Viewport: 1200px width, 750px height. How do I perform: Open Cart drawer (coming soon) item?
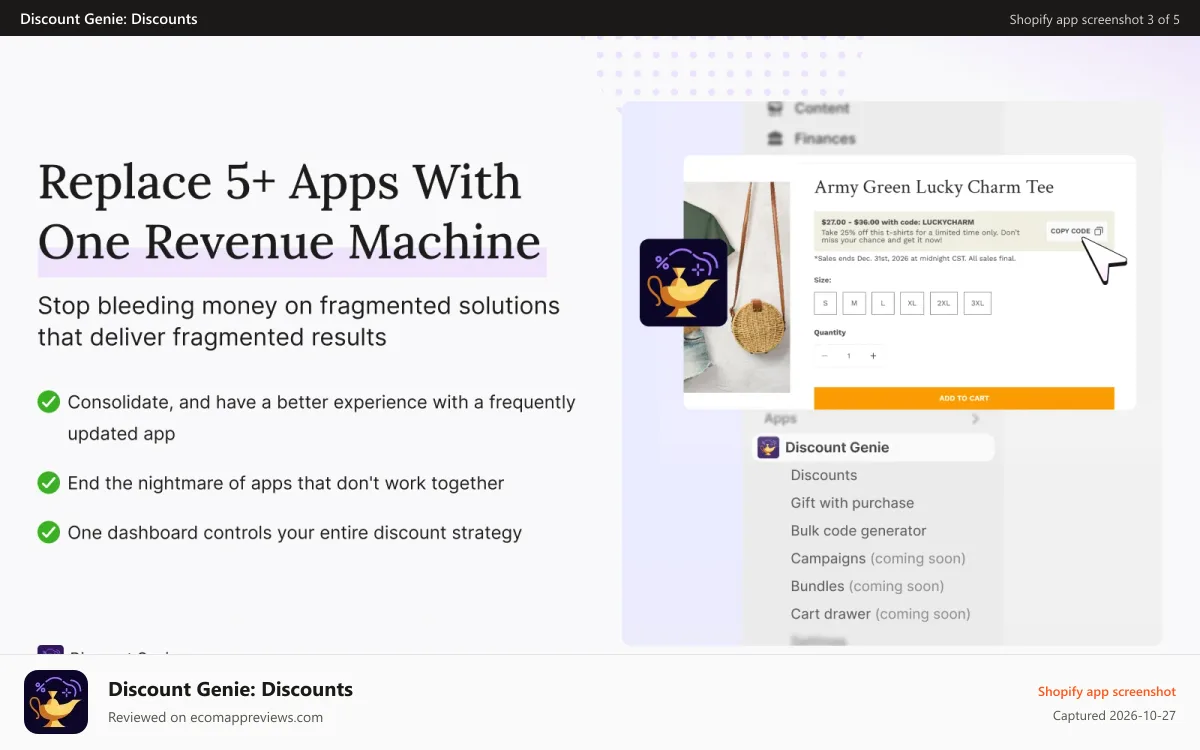[880, 614]
